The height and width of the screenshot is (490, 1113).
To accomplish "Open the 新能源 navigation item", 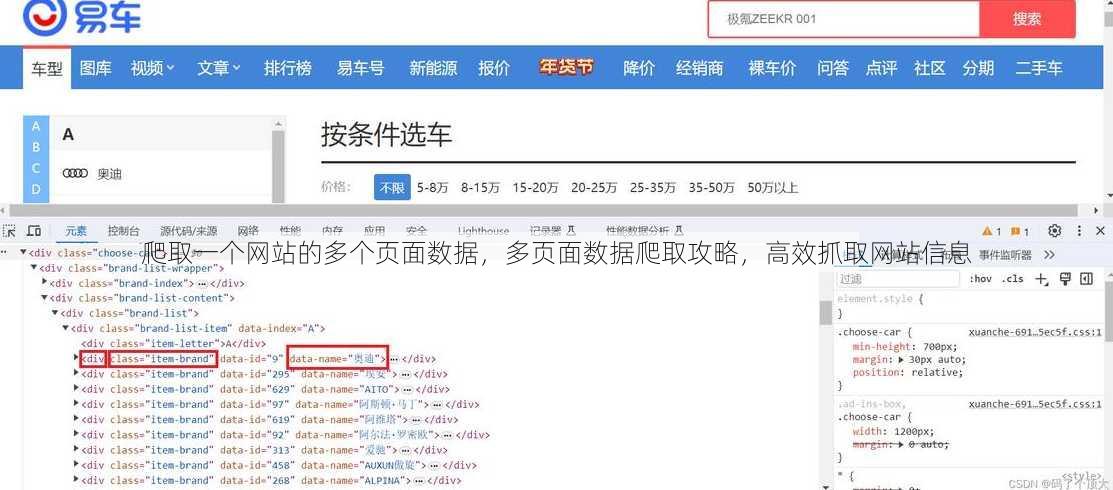I will click(x=433, y=68).
